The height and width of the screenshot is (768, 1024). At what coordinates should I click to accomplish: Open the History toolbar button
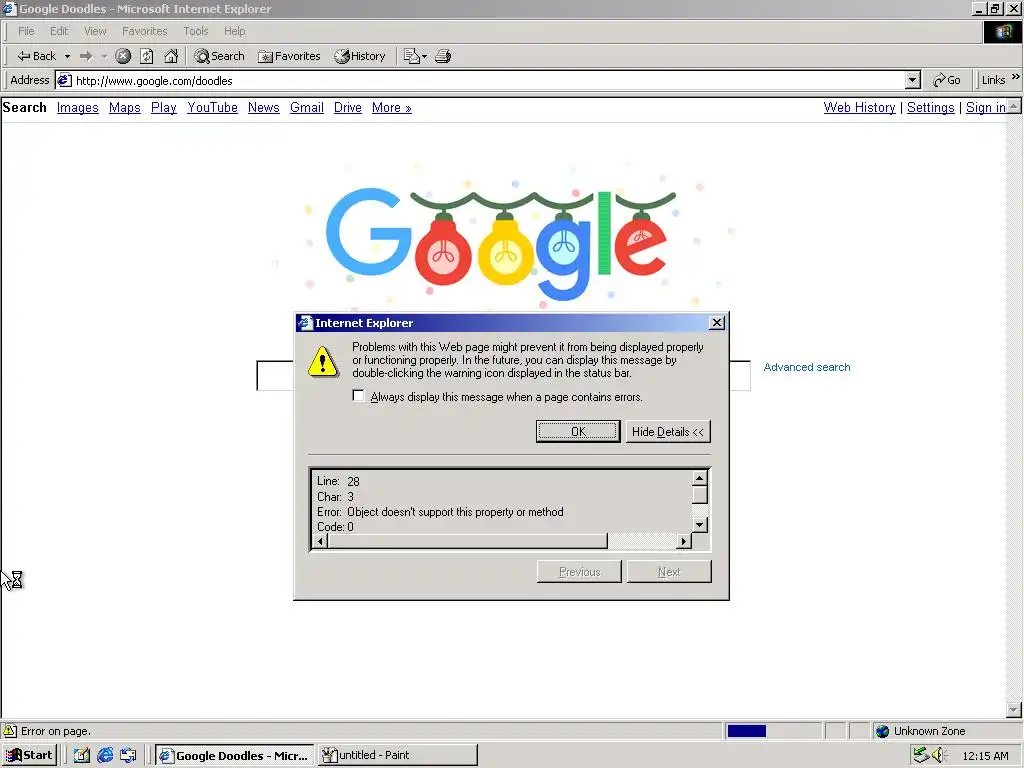(x=360, y=56)
